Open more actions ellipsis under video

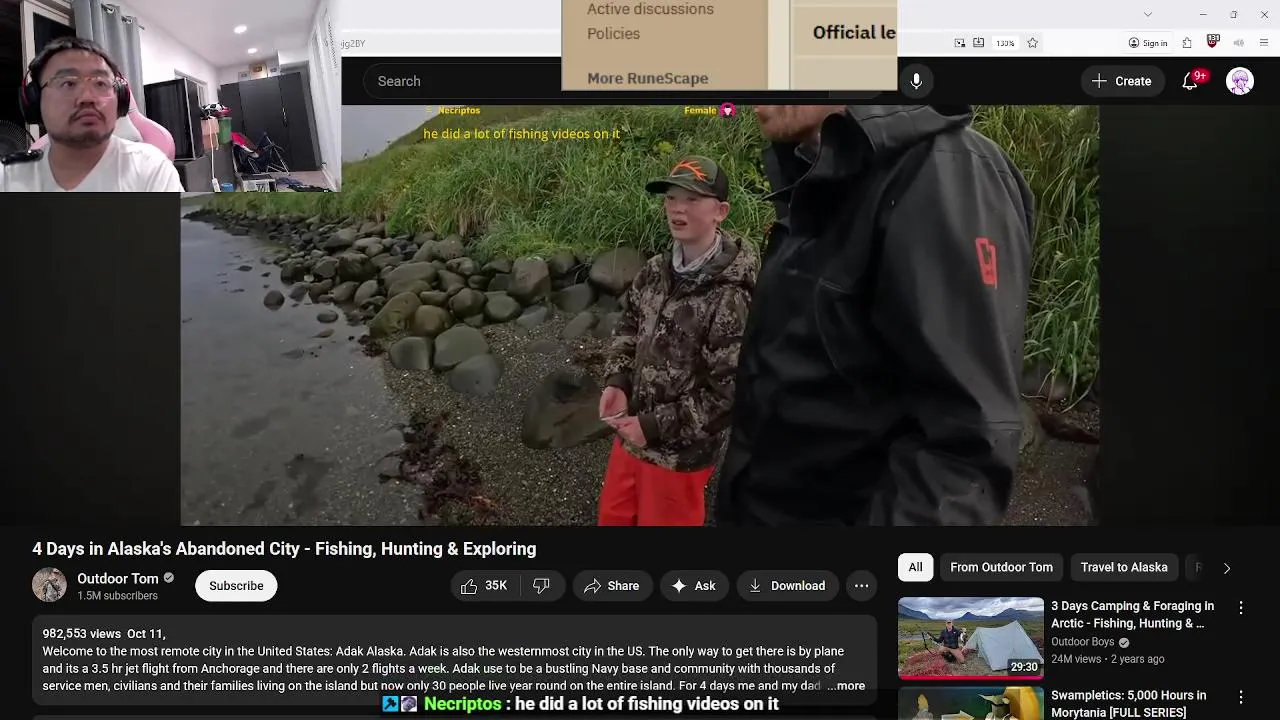tap(861, 586)
